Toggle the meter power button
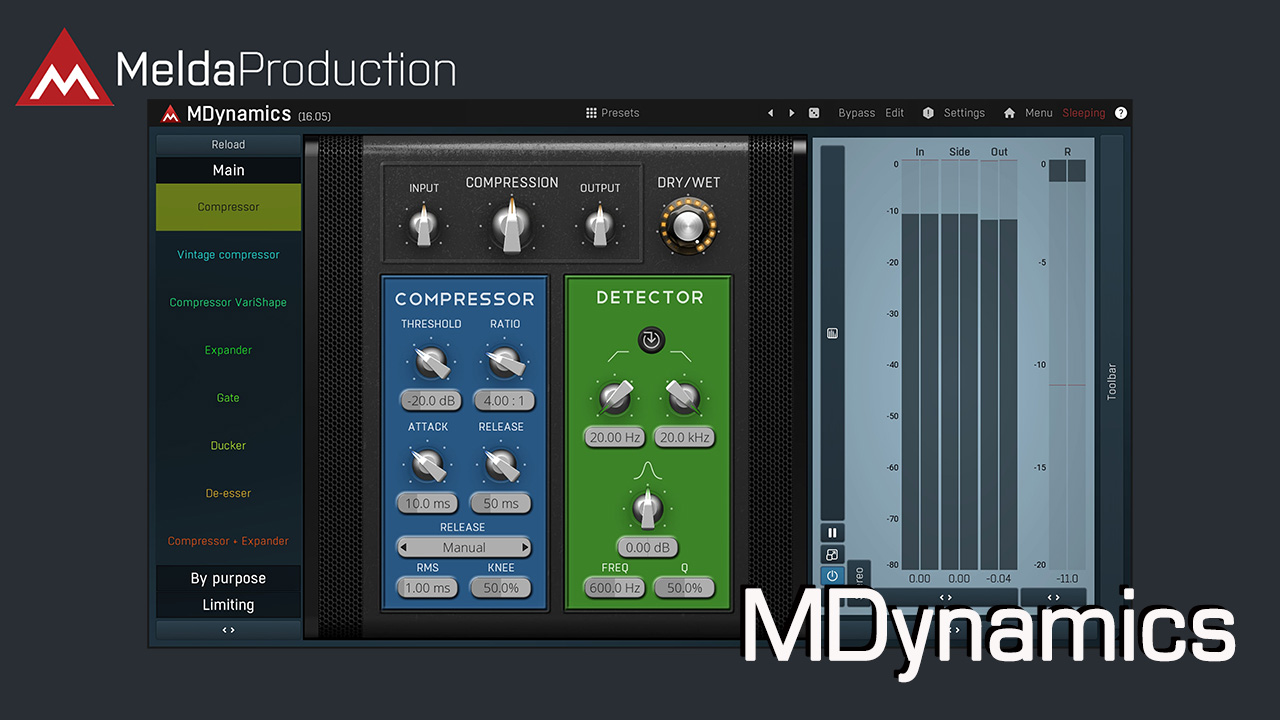Screen dimensions: 1280x720 point(832,575)
